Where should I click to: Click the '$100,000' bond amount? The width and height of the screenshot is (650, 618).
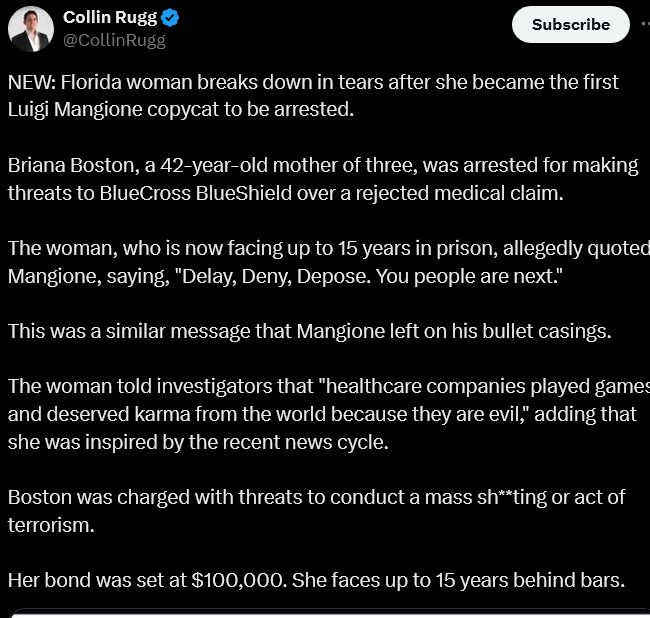(x=239, y=580)
